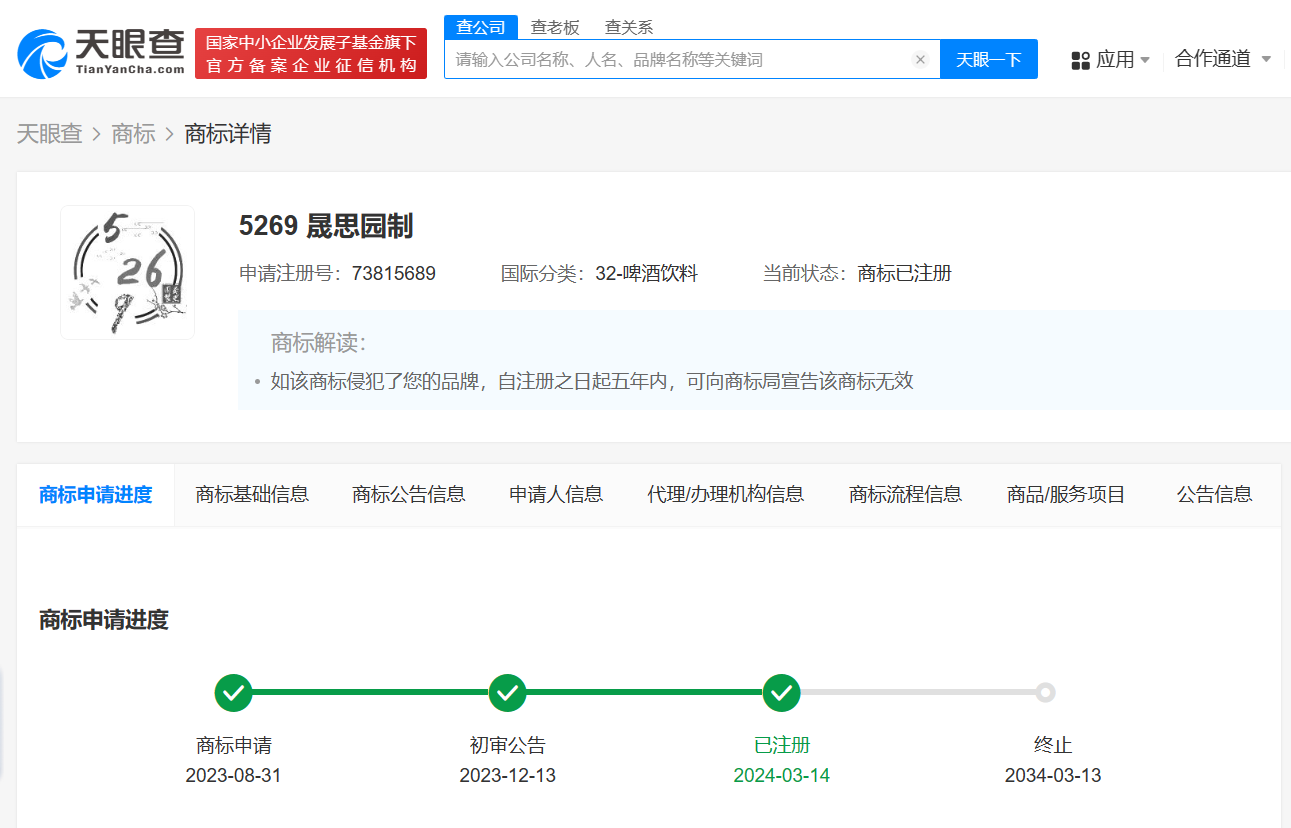Click the 5269 trademark image thumbnail

click(127, 271)
